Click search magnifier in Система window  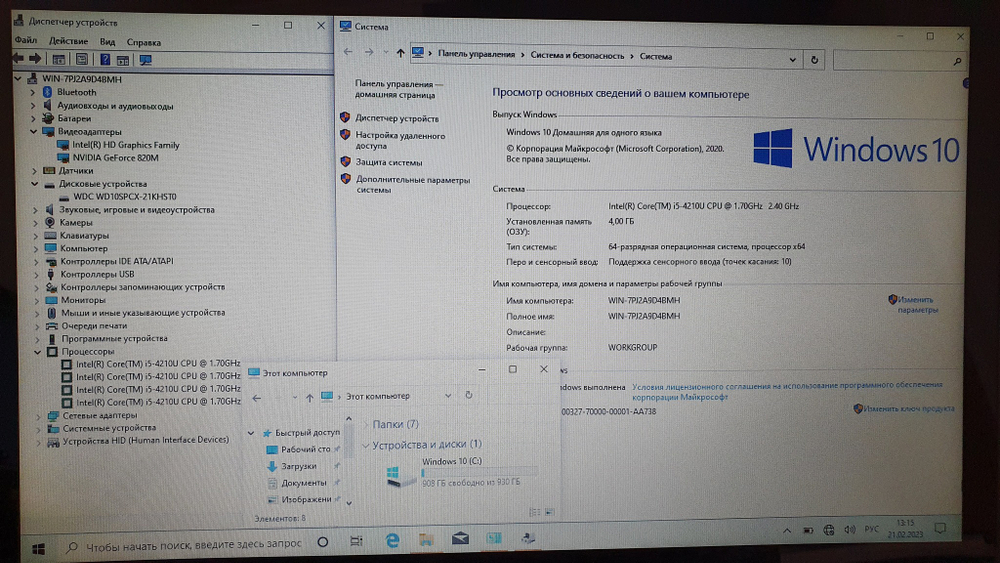tap(957, 61)
